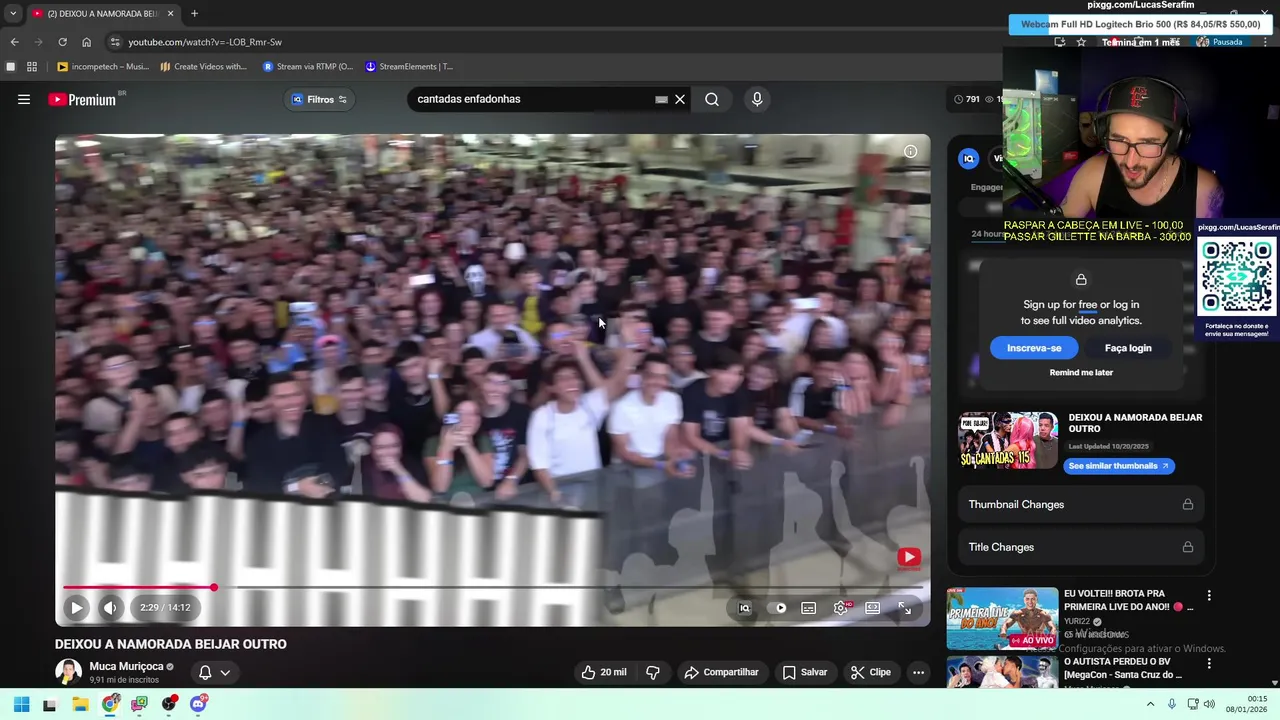This screenshot has height=720, width=1280.
Task: Open the Apps grid in bookmarks bar
Action: click(x=32, y=67)
